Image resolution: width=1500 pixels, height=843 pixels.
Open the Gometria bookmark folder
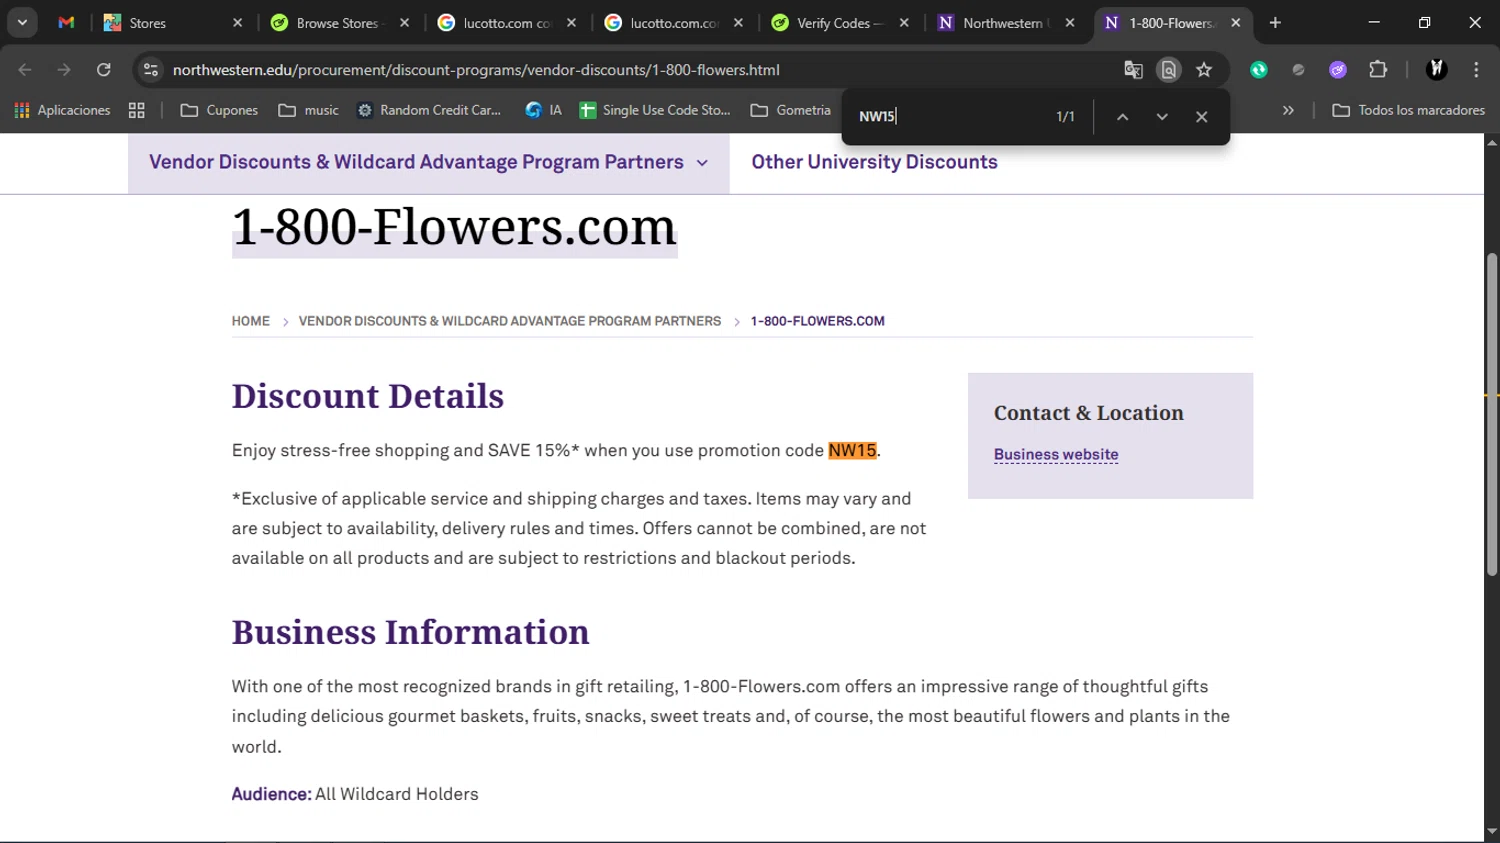(791, 110)
